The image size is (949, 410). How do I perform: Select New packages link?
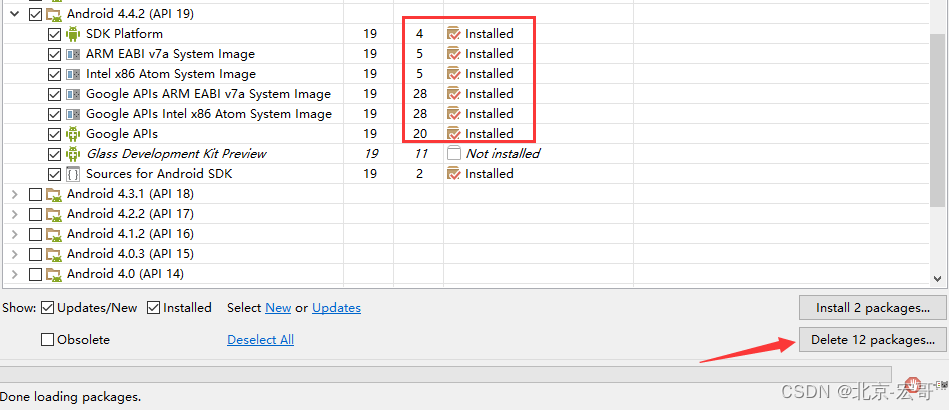coord(278,308)
